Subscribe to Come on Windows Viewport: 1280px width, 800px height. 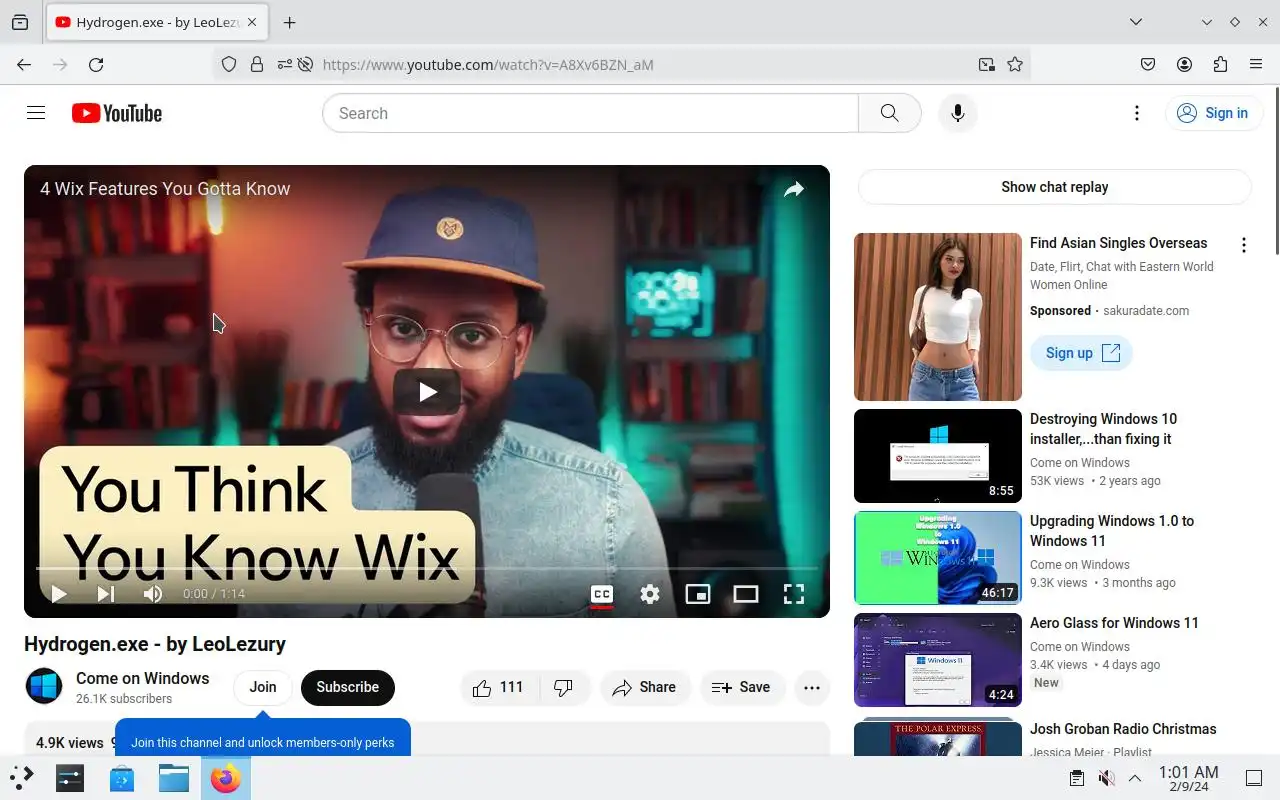coord(348,687)
